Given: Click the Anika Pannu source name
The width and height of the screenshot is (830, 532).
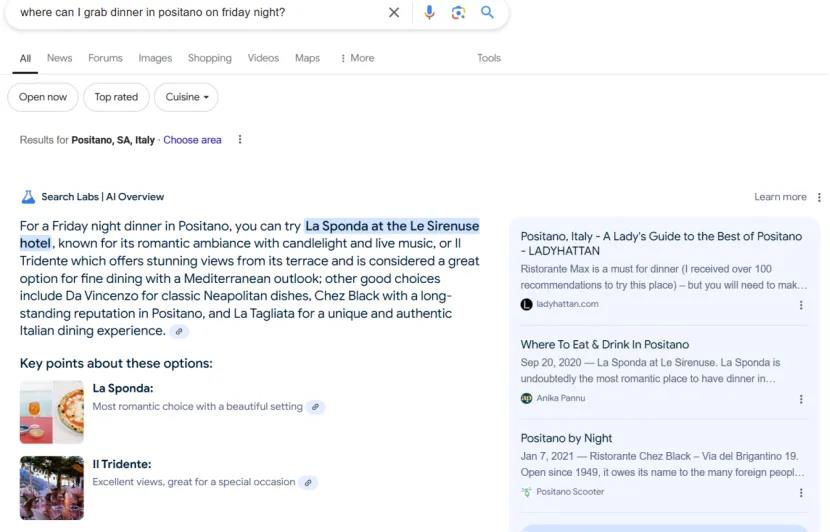Looking at the screenshot, I should pos(561,398).
